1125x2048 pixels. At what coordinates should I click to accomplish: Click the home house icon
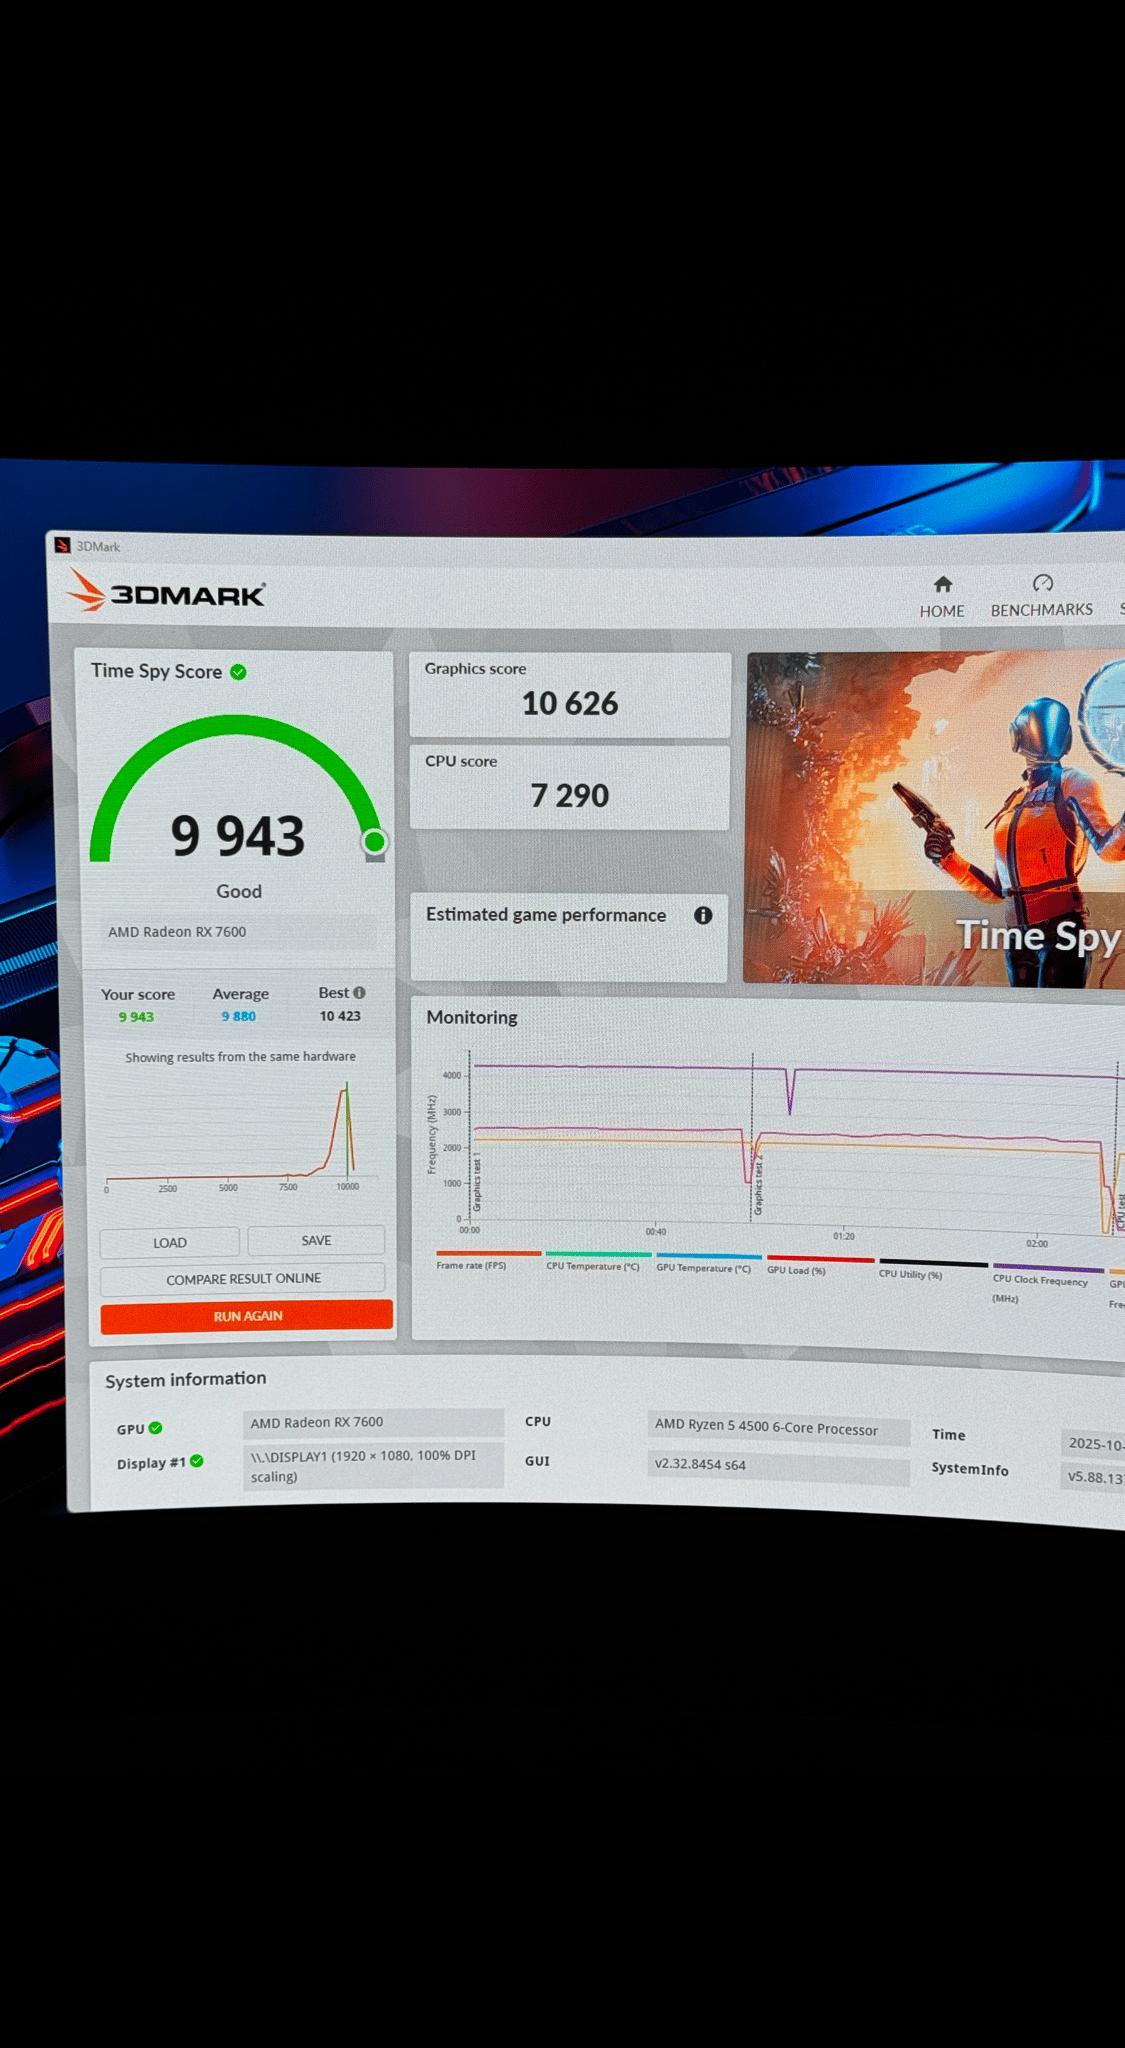coord(943,584)
